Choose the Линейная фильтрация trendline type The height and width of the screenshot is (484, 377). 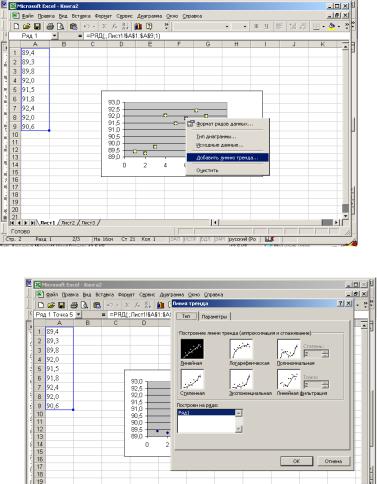coord(288,379)
